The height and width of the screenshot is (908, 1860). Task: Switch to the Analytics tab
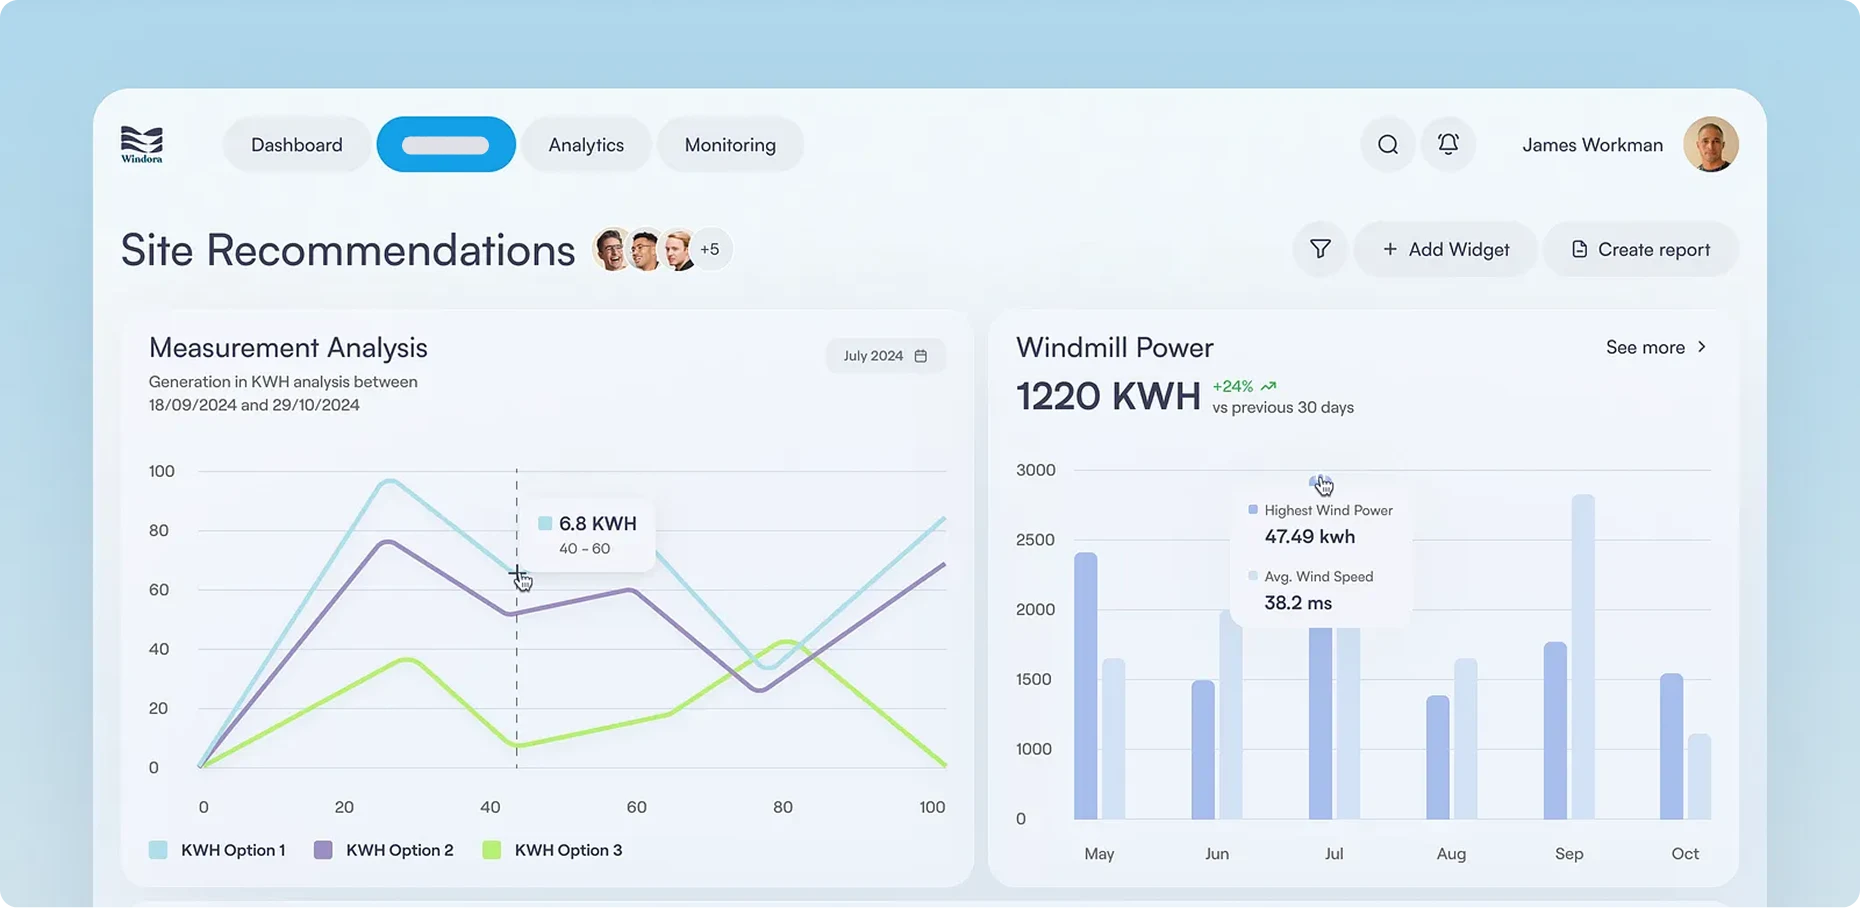586,145
